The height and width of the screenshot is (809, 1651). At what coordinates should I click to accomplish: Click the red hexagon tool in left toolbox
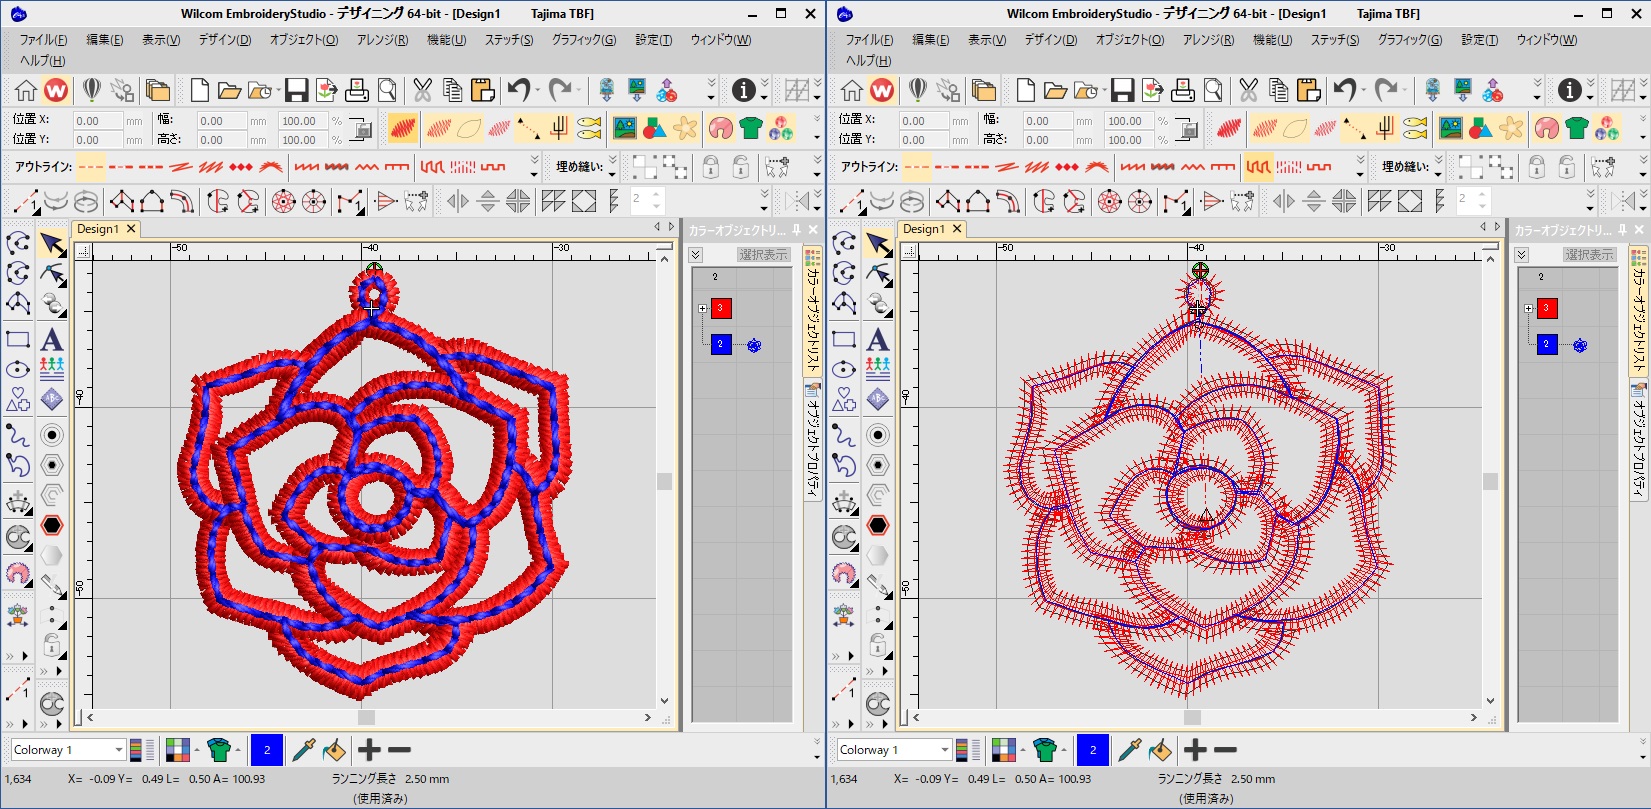point(52,524)
